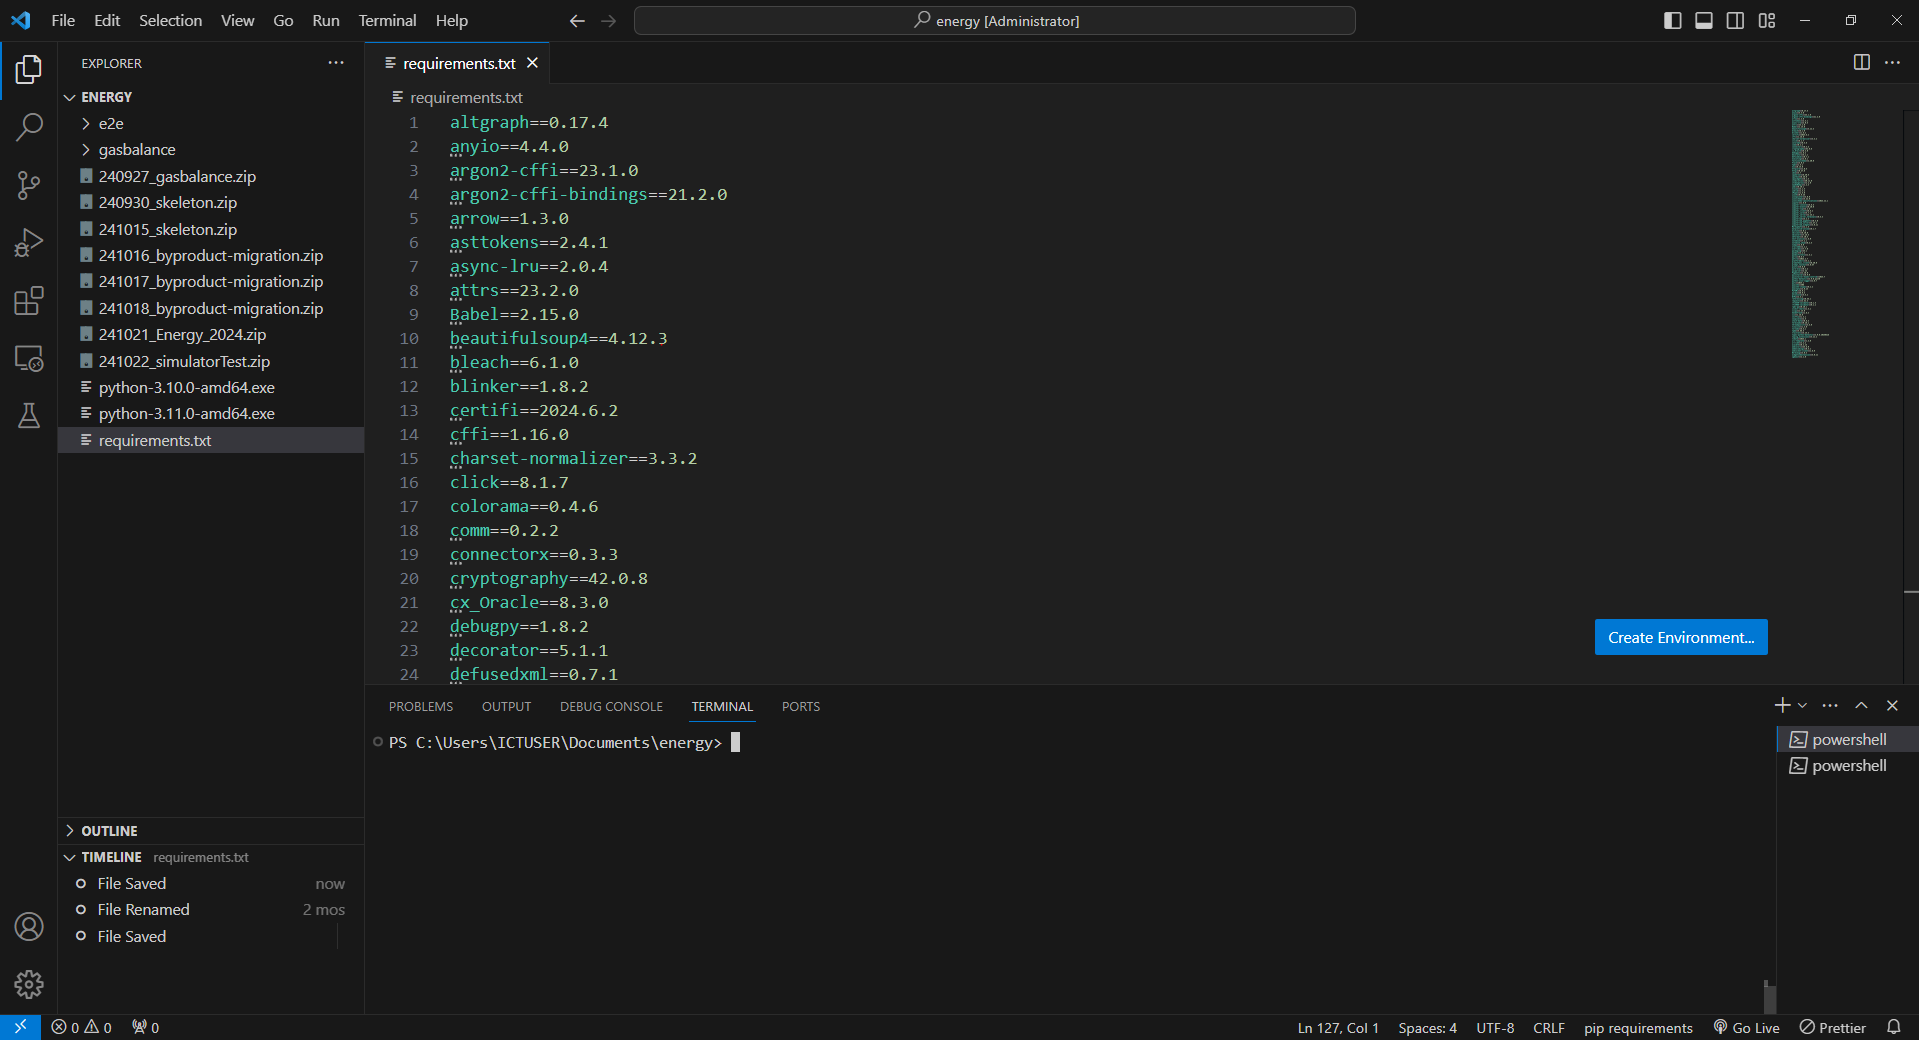Expand the gasbalance folder
Image resolution: width=1919 pixels, height=1040 pixels.
pyautogui.click(x=210, y=149)
